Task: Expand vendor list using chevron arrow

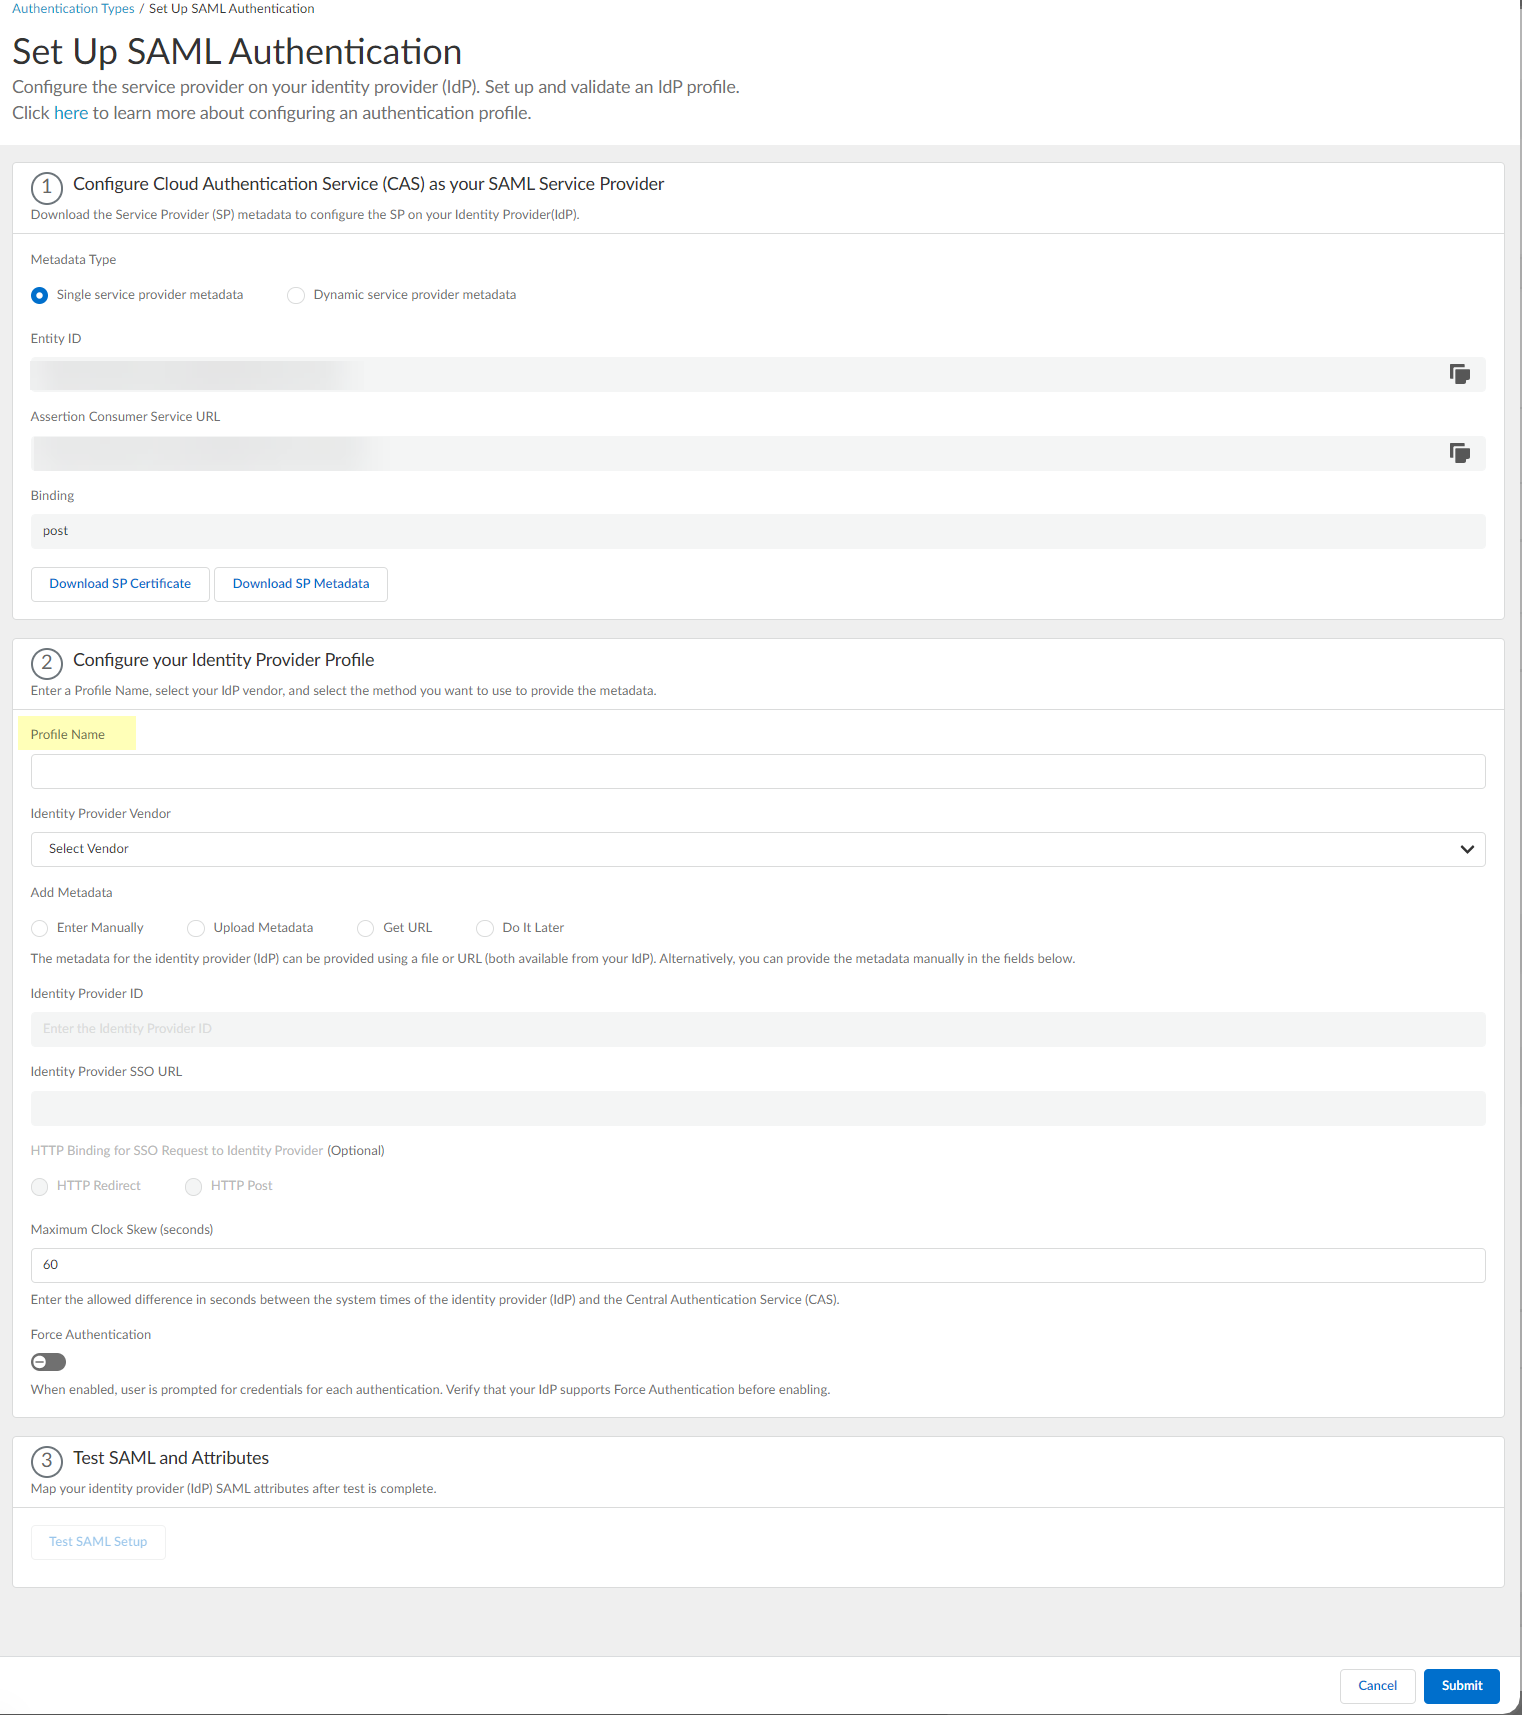Action: coord(1467,849)
